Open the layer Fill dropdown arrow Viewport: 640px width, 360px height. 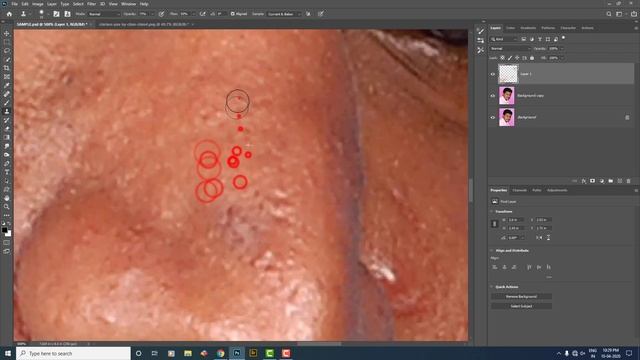pyautogui.click(x=562, y=58)
